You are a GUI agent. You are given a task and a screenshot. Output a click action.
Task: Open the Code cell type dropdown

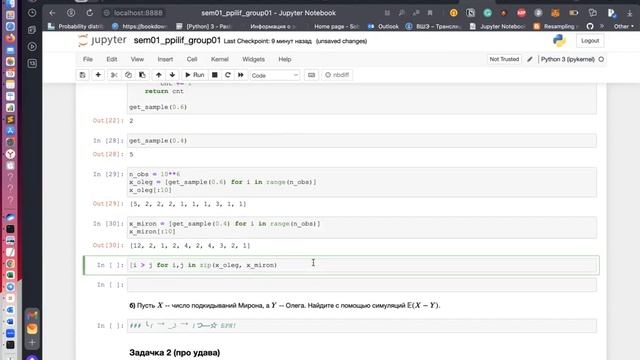pyautogui.click(x=275, y=76)
